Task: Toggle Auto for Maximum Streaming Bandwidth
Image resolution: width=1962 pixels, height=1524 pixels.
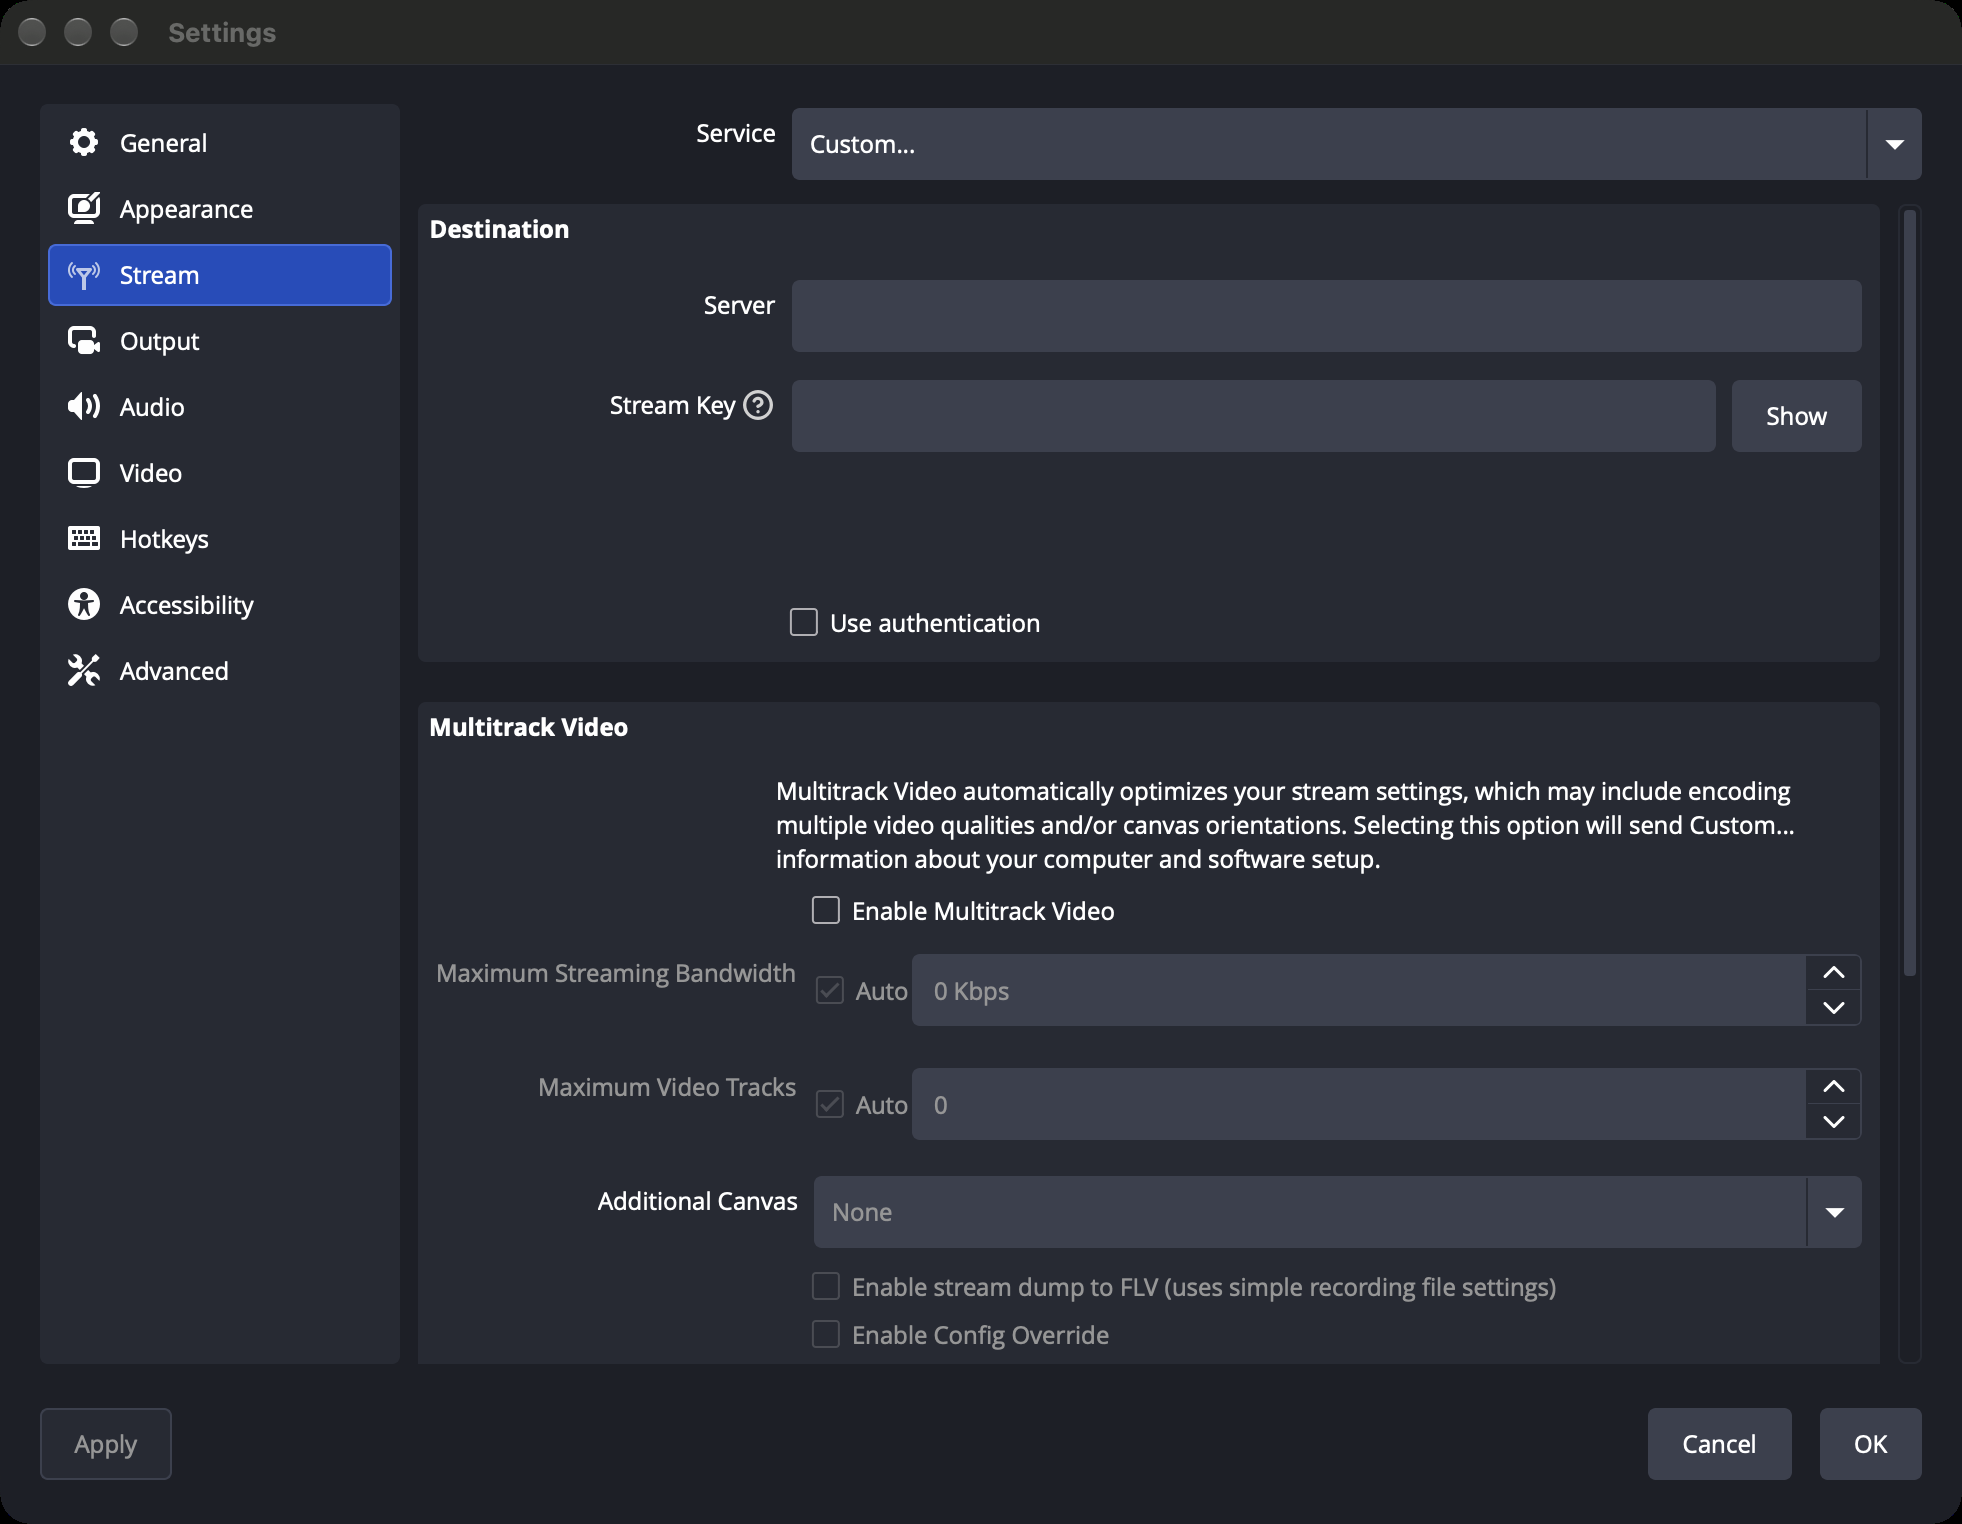Action: [830, 991]
